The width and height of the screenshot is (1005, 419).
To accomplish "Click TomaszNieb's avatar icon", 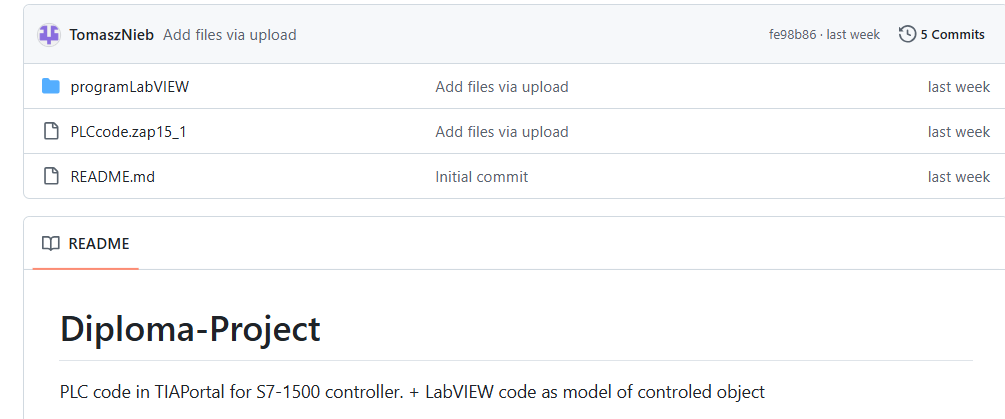I will coord(50,35).
